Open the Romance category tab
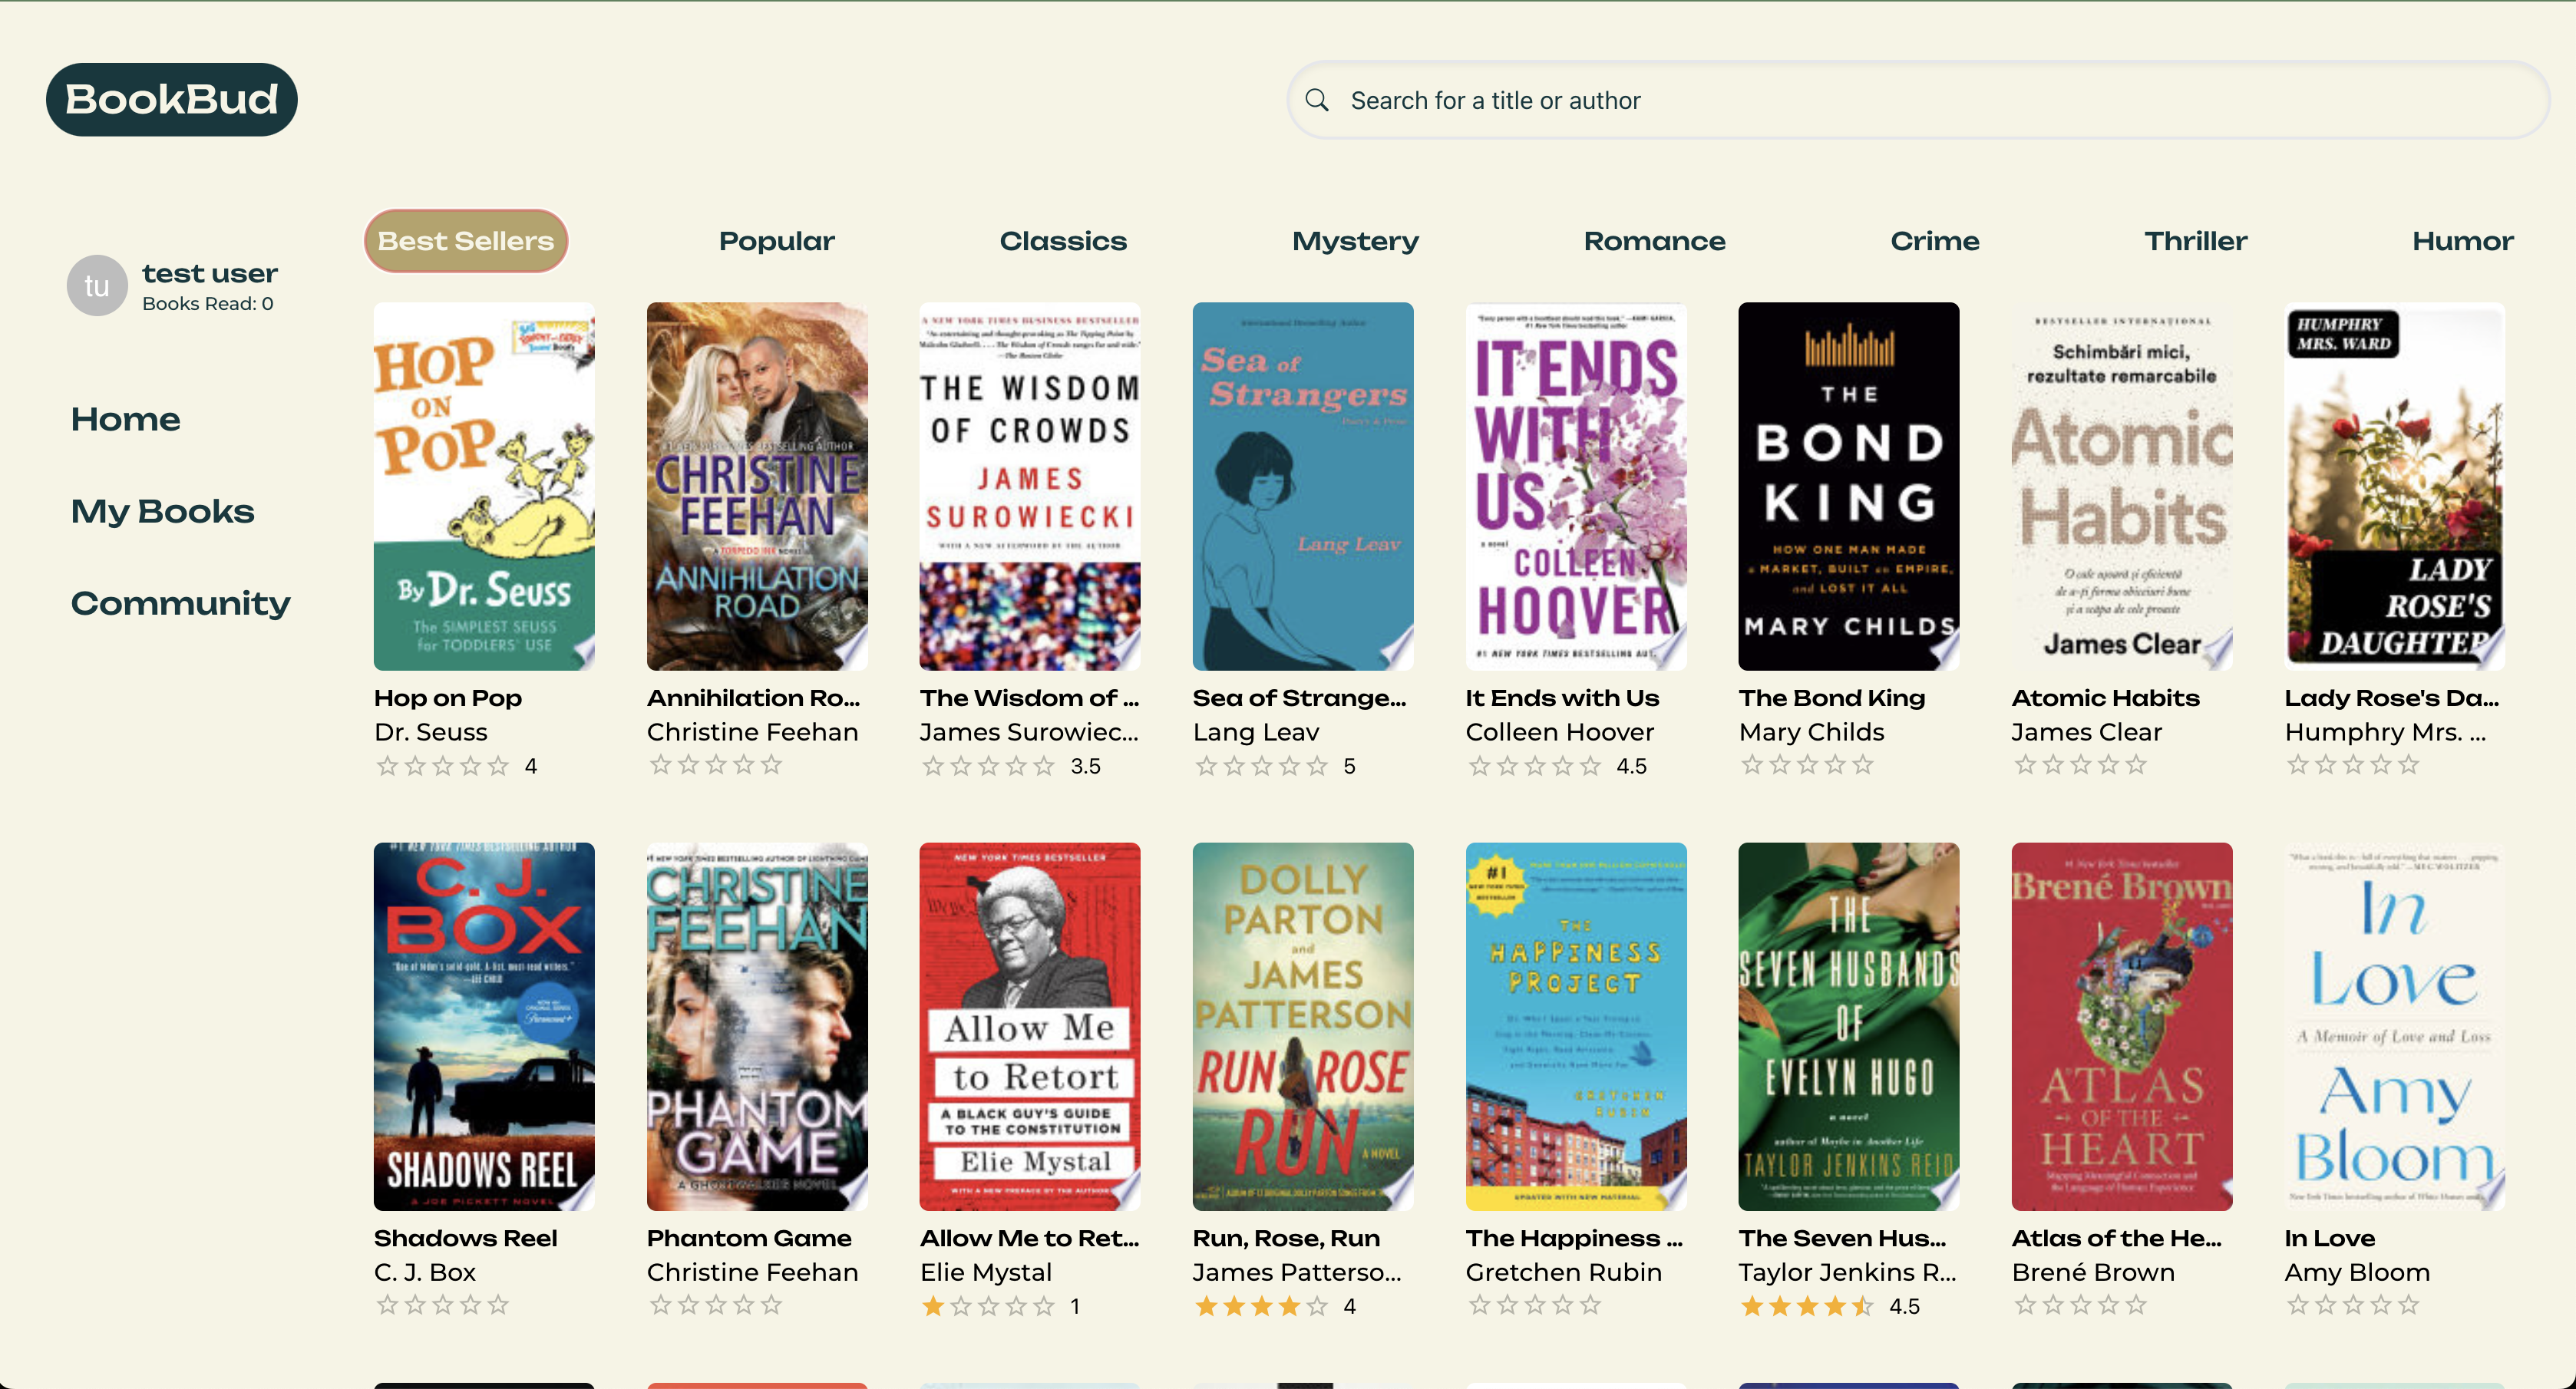 (x=1654, y=241)
